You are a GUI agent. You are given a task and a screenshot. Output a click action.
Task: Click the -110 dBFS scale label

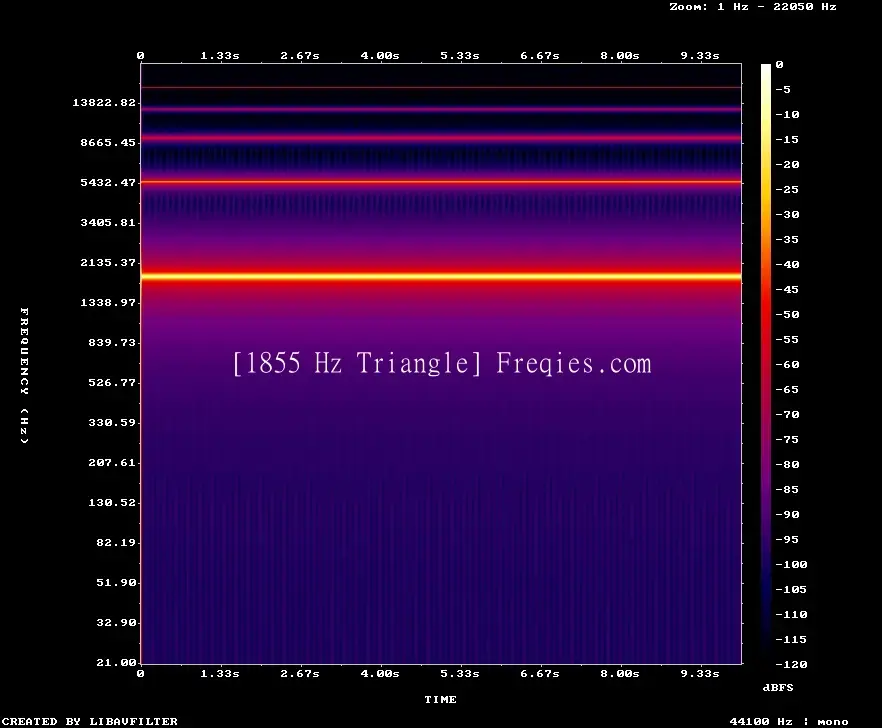[791, 614]
